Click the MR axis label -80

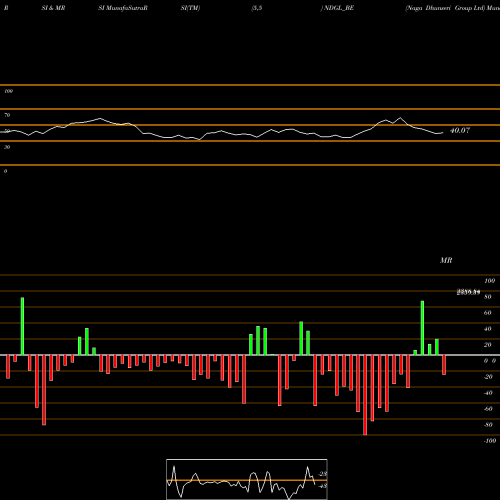(488, 425)
